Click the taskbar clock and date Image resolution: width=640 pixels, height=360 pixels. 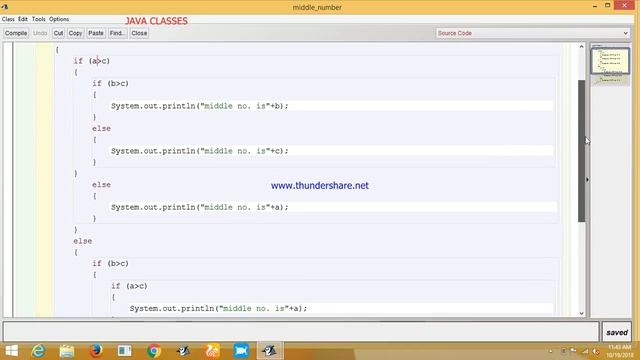pyautogui.click(x=619, y=351)
